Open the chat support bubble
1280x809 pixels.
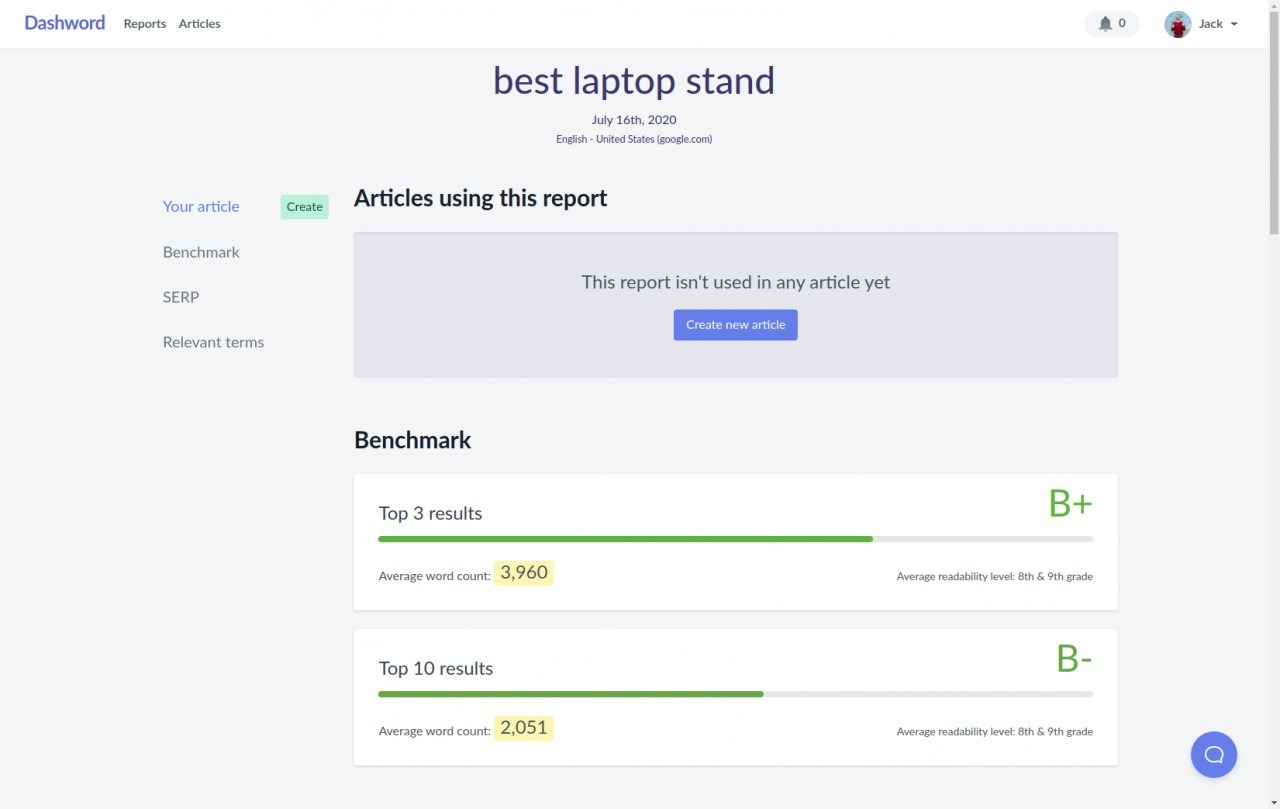click(1214, 755)
